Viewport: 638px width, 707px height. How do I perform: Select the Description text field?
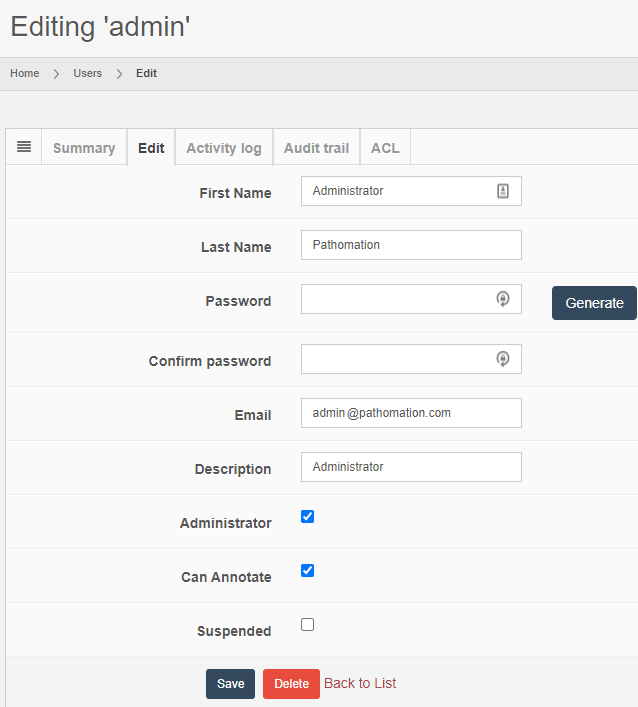click(410, 467)
